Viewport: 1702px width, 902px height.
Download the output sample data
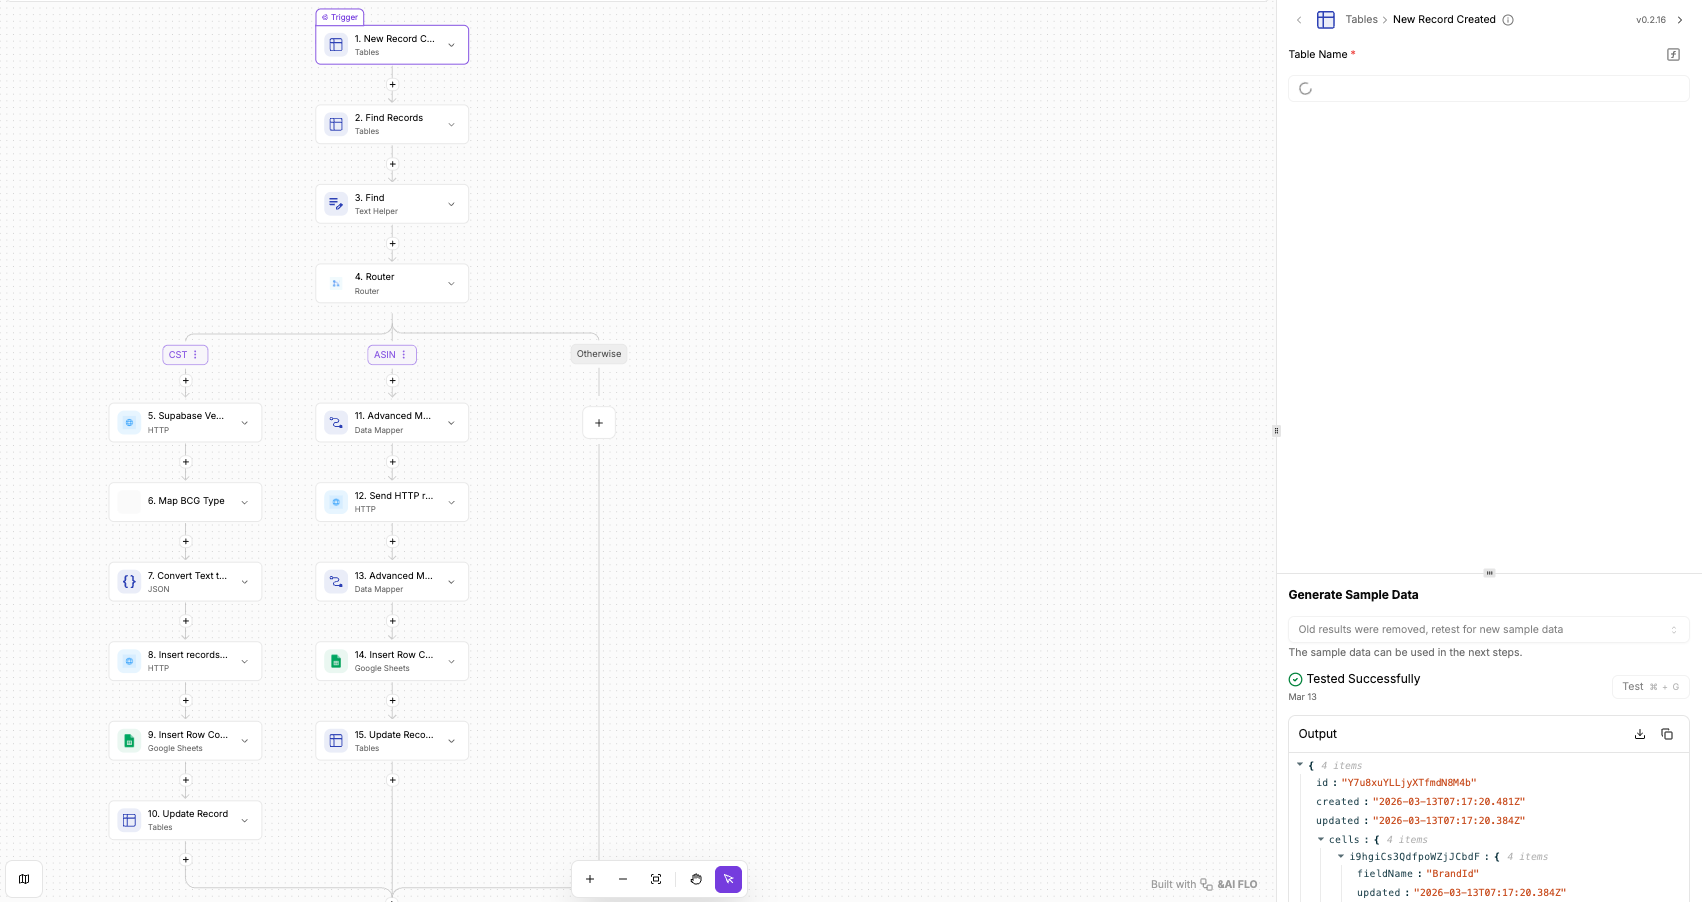1640,734
